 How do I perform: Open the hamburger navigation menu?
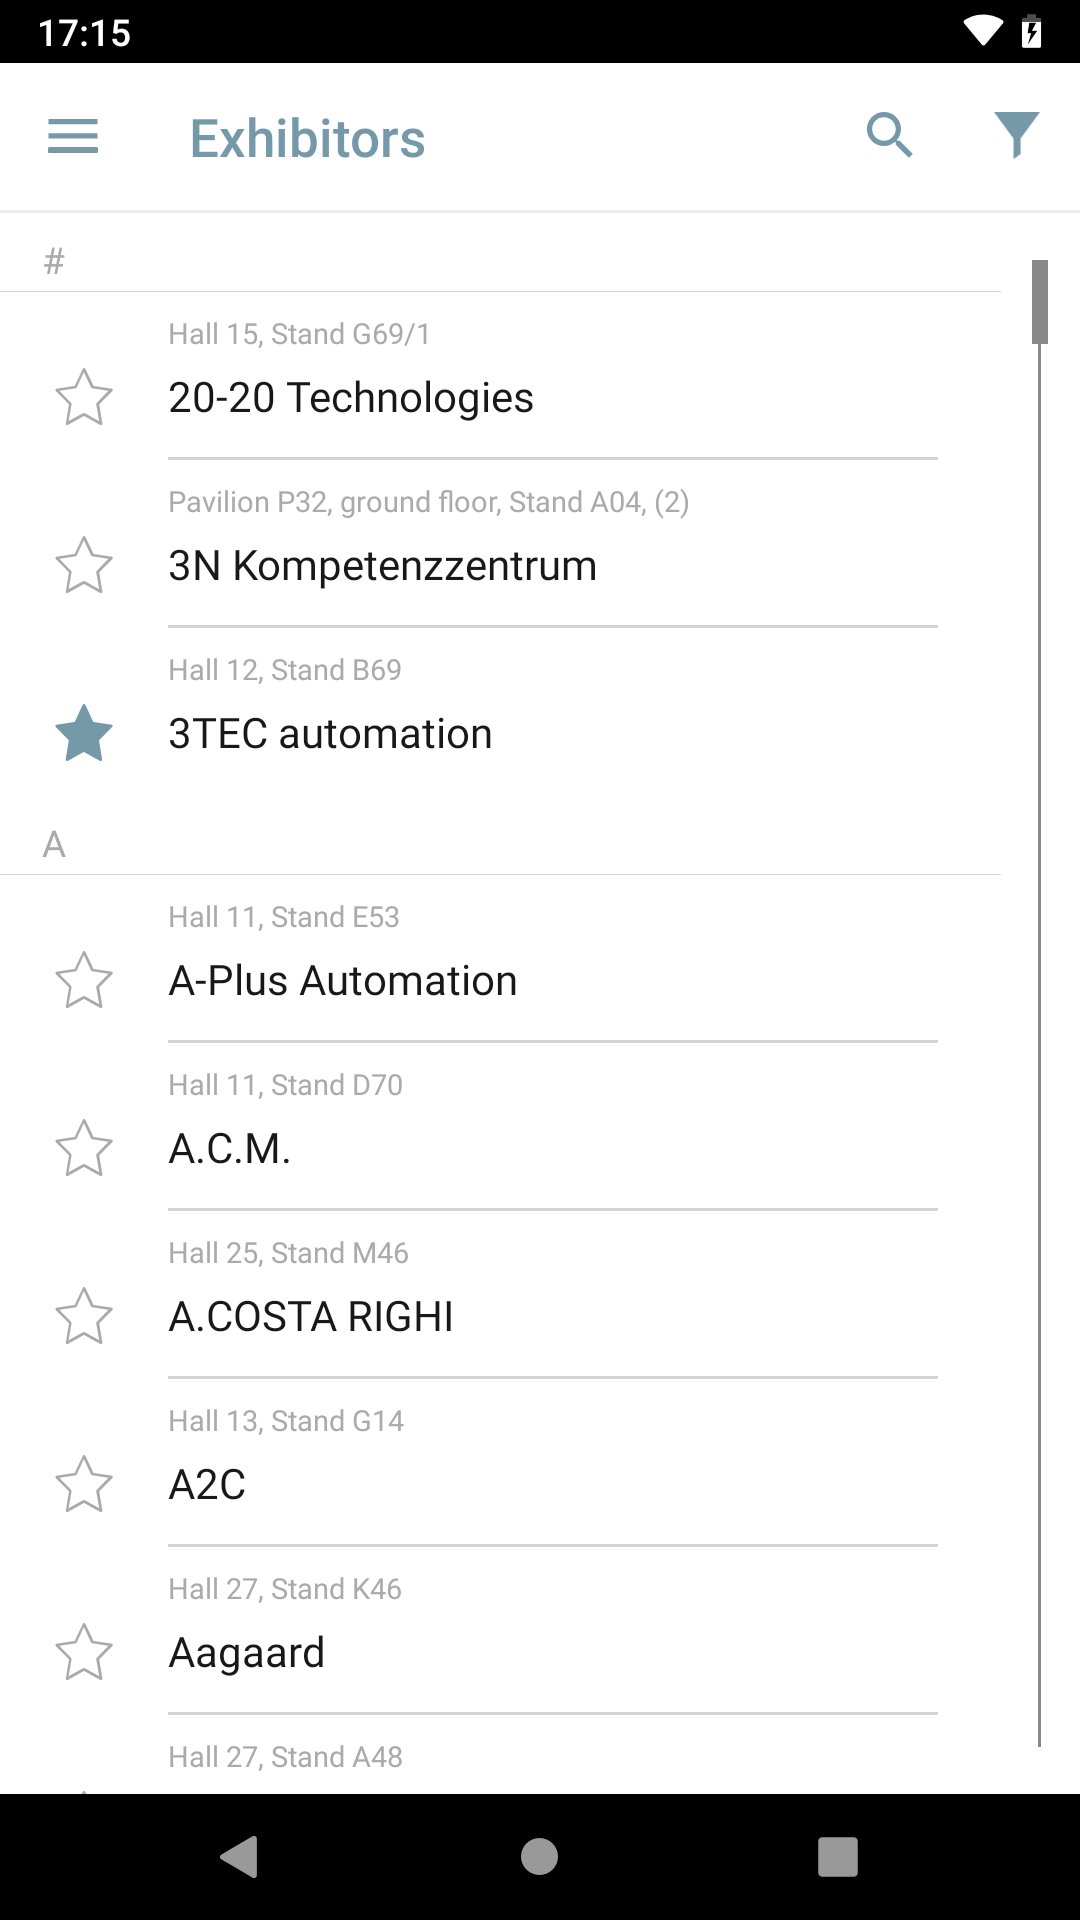point(73,137)
